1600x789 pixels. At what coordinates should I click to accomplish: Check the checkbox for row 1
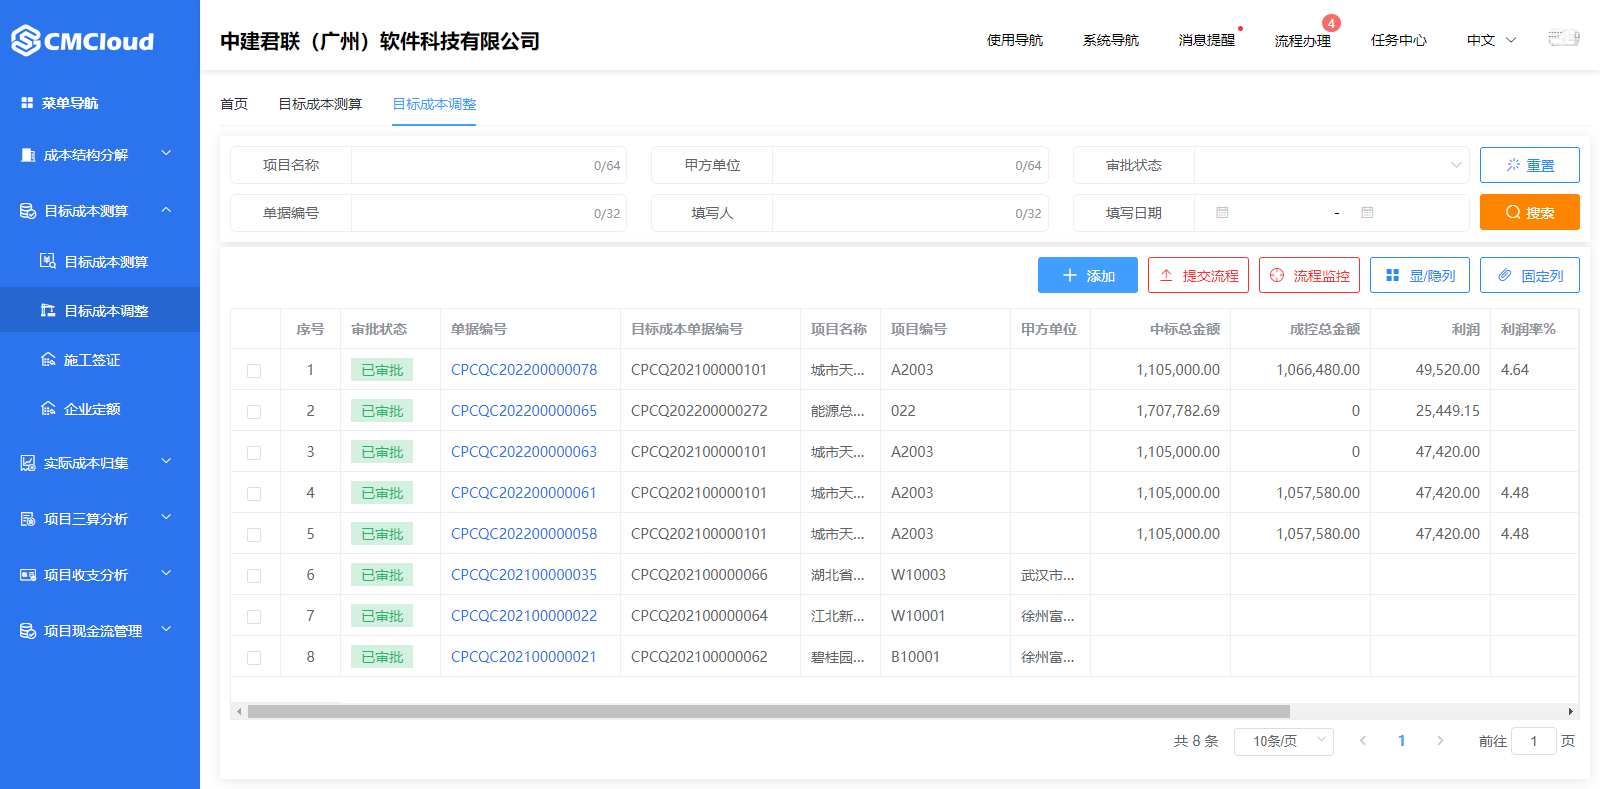tap(254, 371)
